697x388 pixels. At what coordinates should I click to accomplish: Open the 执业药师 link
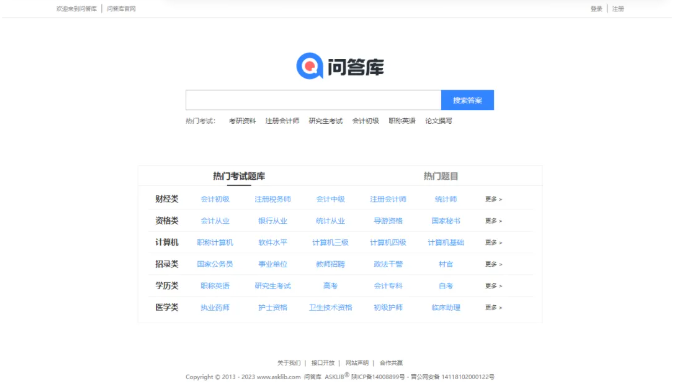(x=215, y=308)
